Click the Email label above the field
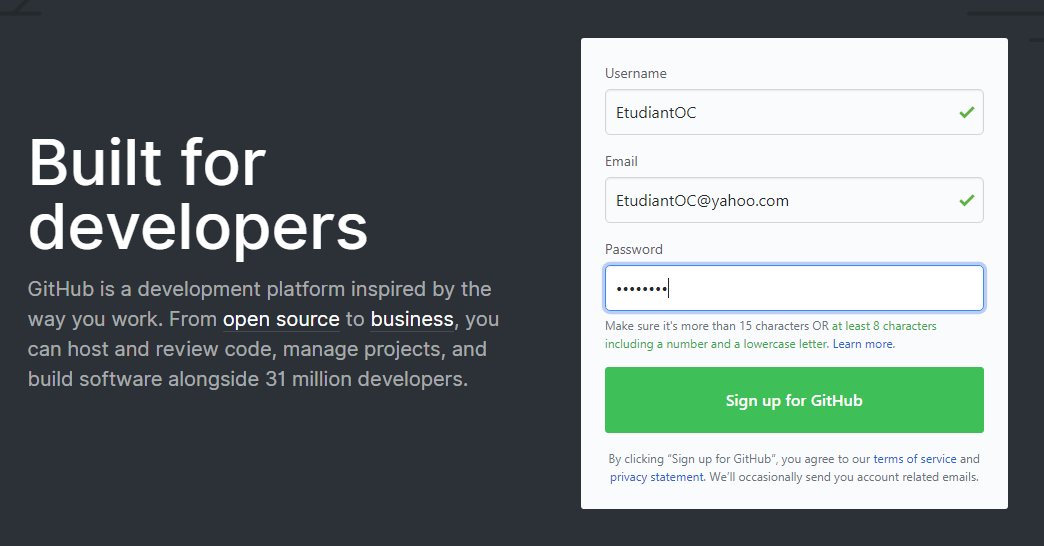The width and height of the screenshot is (1044, 546). pyautogui.click(x=621, y=161)
